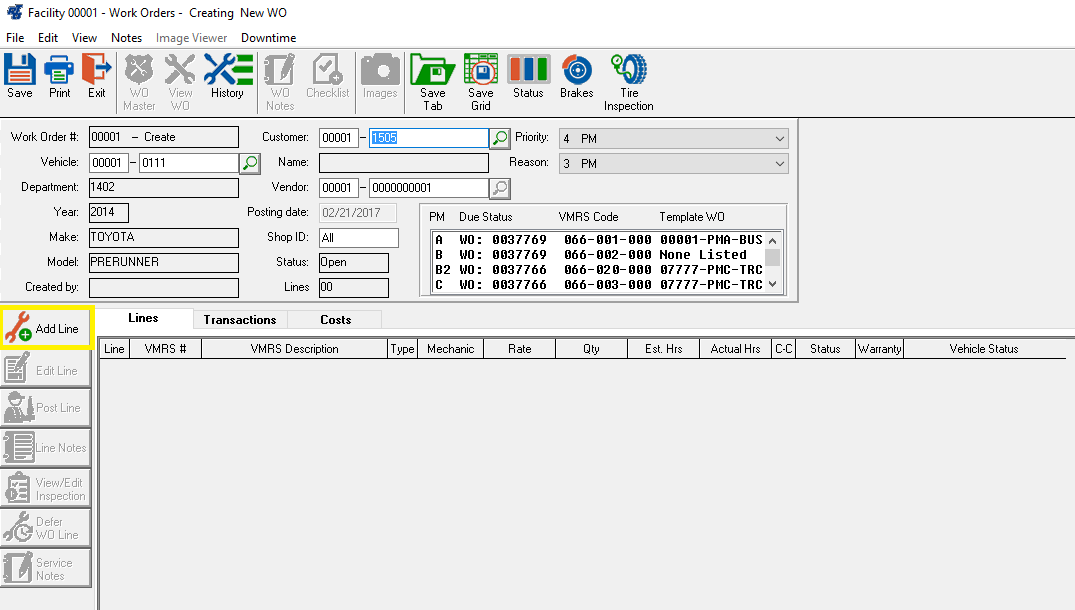Switch to the Costs tab
This screenshot has height=610, width=1075.
tap(335, 320)
